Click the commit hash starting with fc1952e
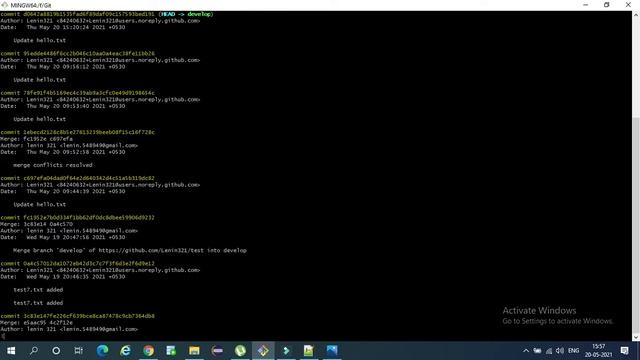Image resolution: width=640 pixels, height=360 pixels. pos(89,218)
